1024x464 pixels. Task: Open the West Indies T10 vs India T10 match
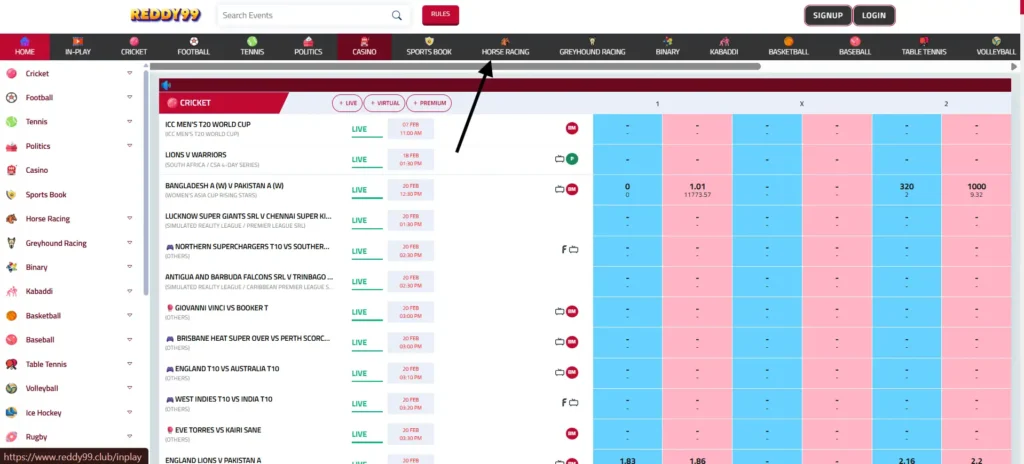(219, 399)
